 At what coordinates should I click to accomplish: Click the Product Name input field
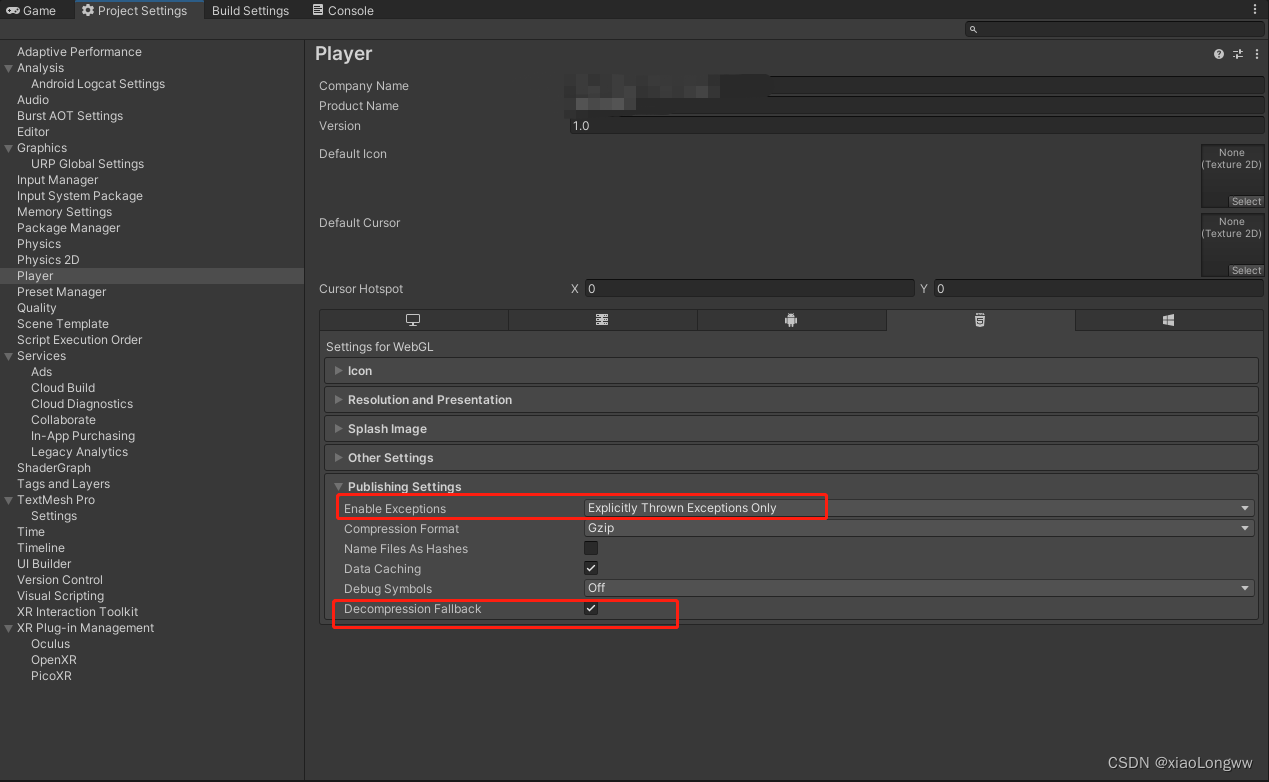916,106
